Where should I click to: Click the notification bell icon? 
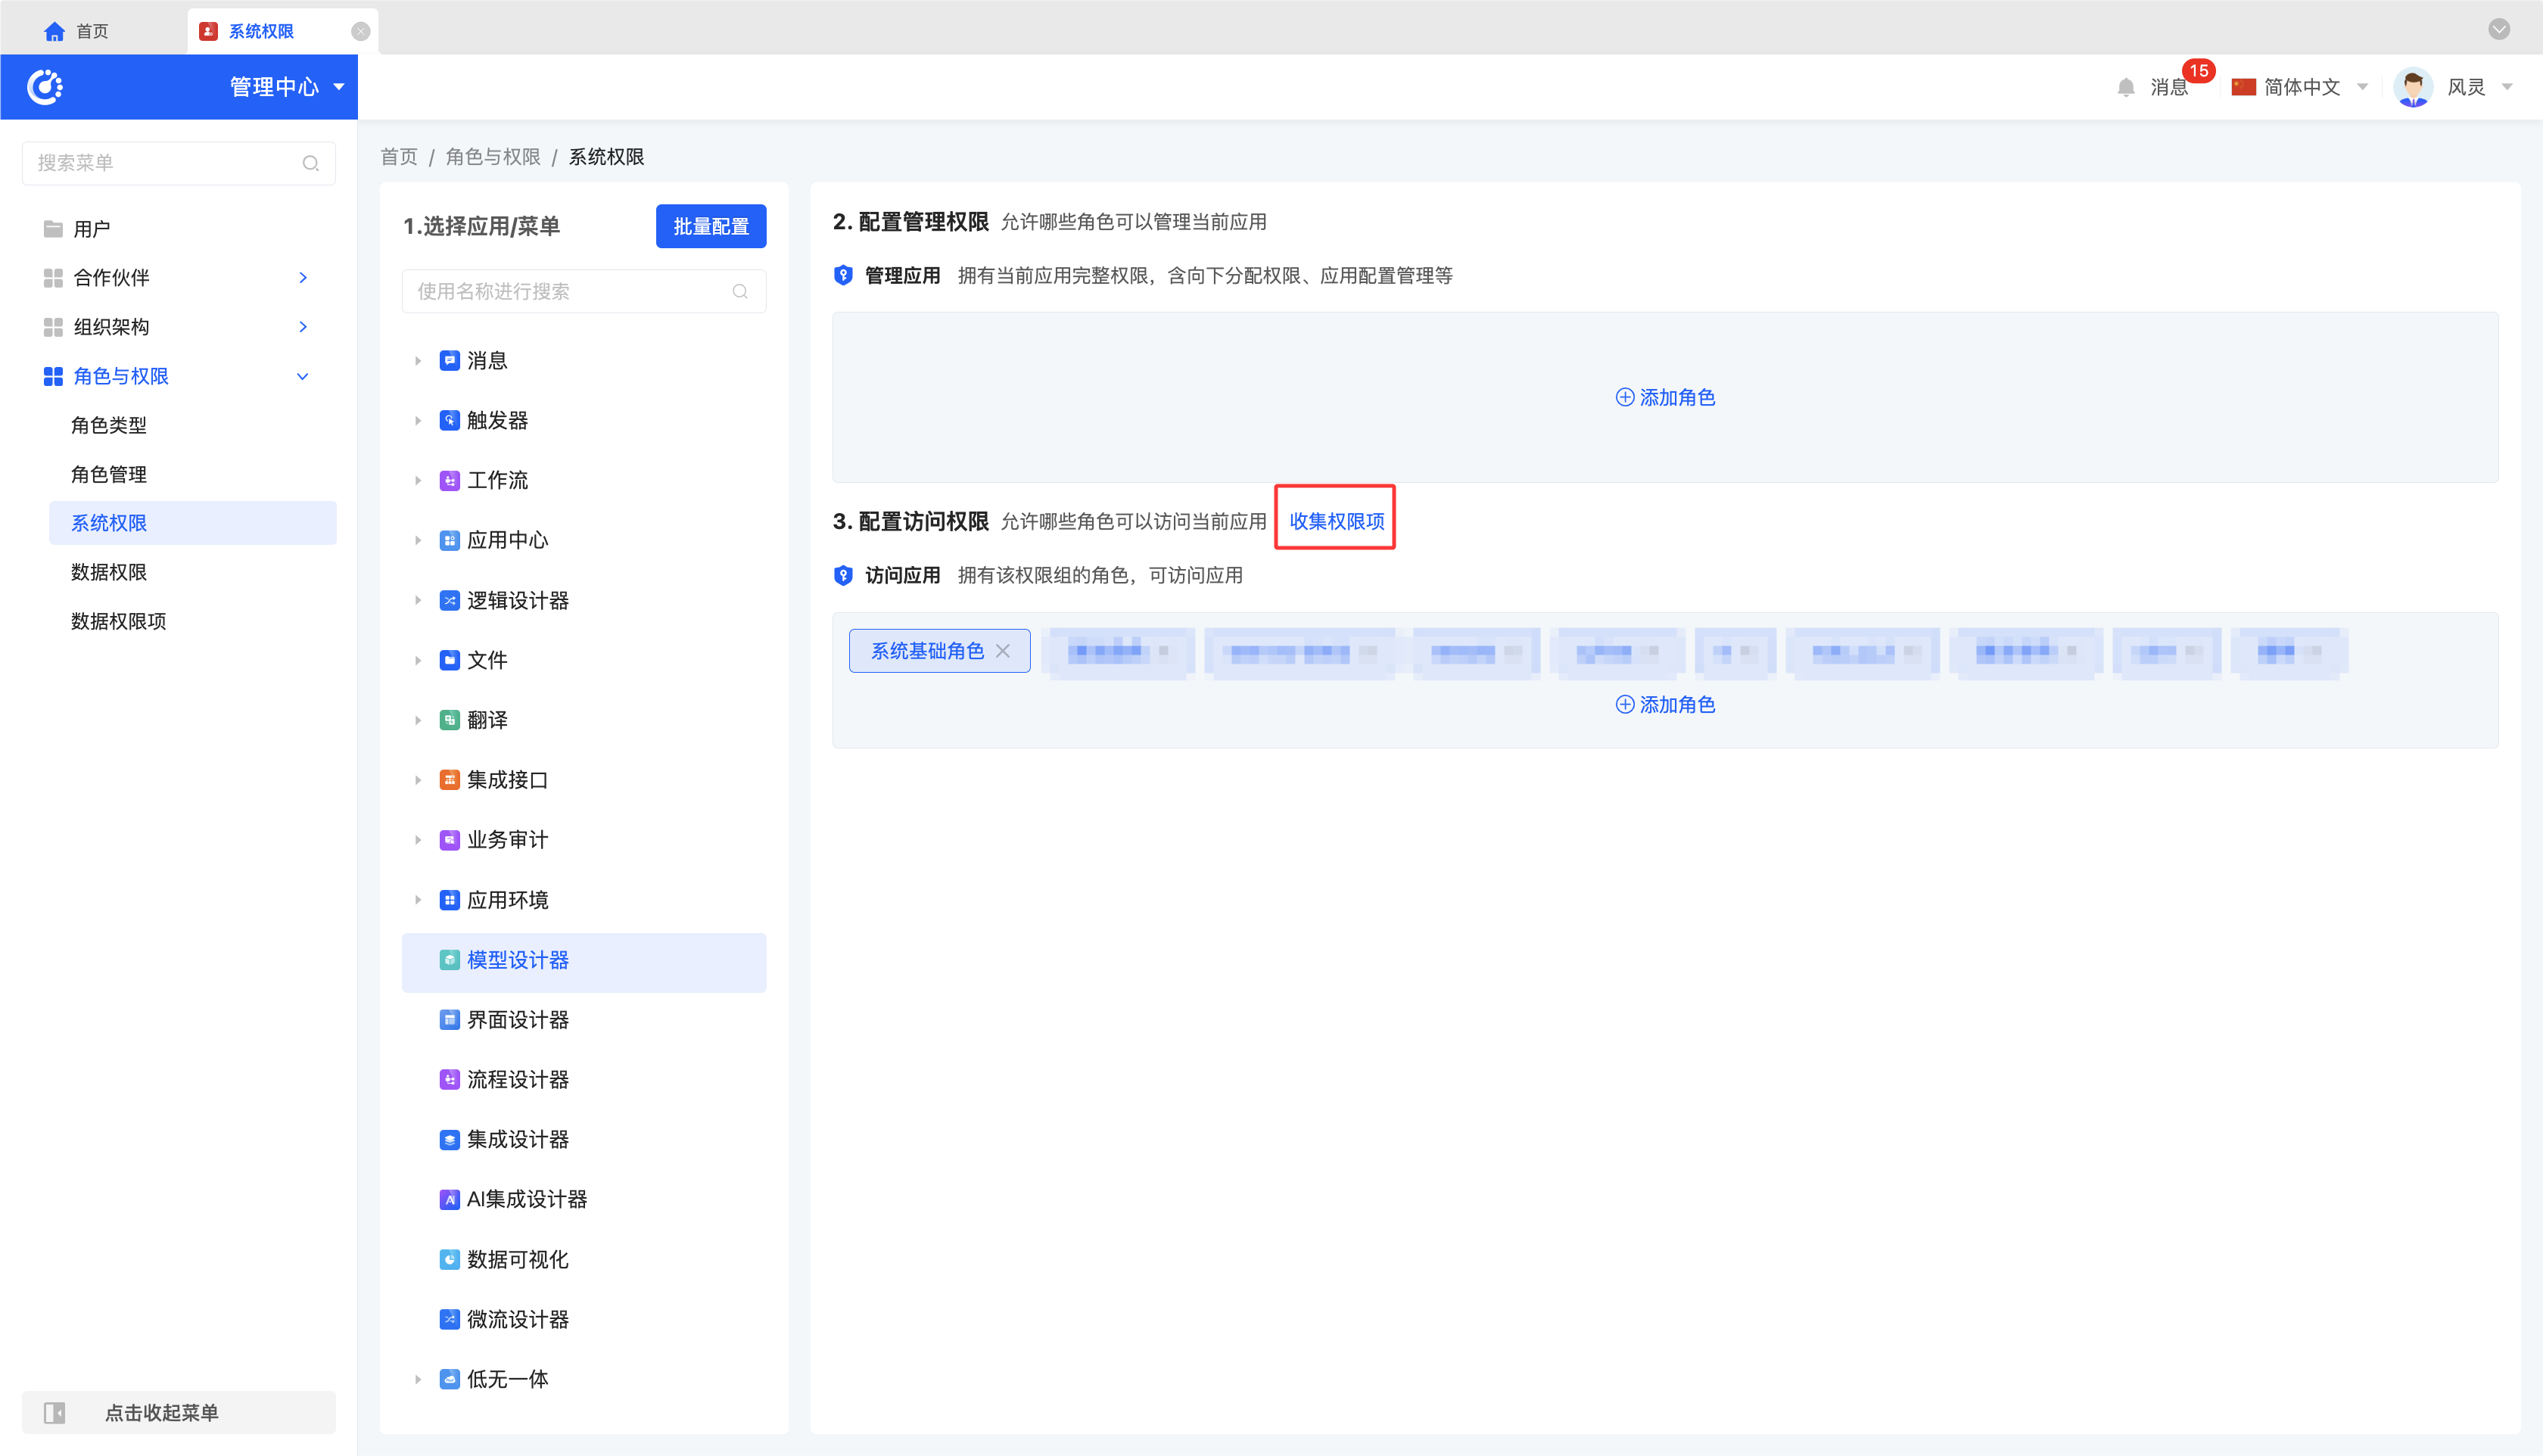click(2125, 87)
